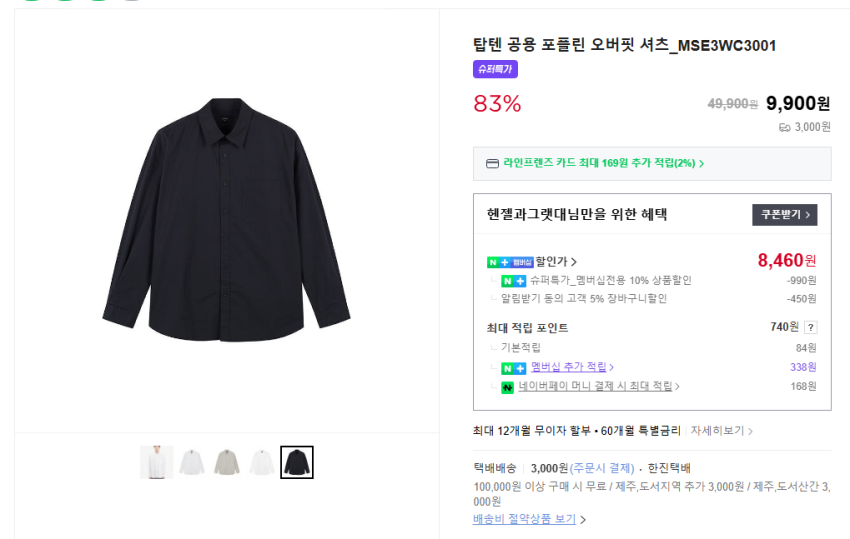Click the N+ icon beside 슈퍼특가 멤버십전용 할인

point(514,281)
